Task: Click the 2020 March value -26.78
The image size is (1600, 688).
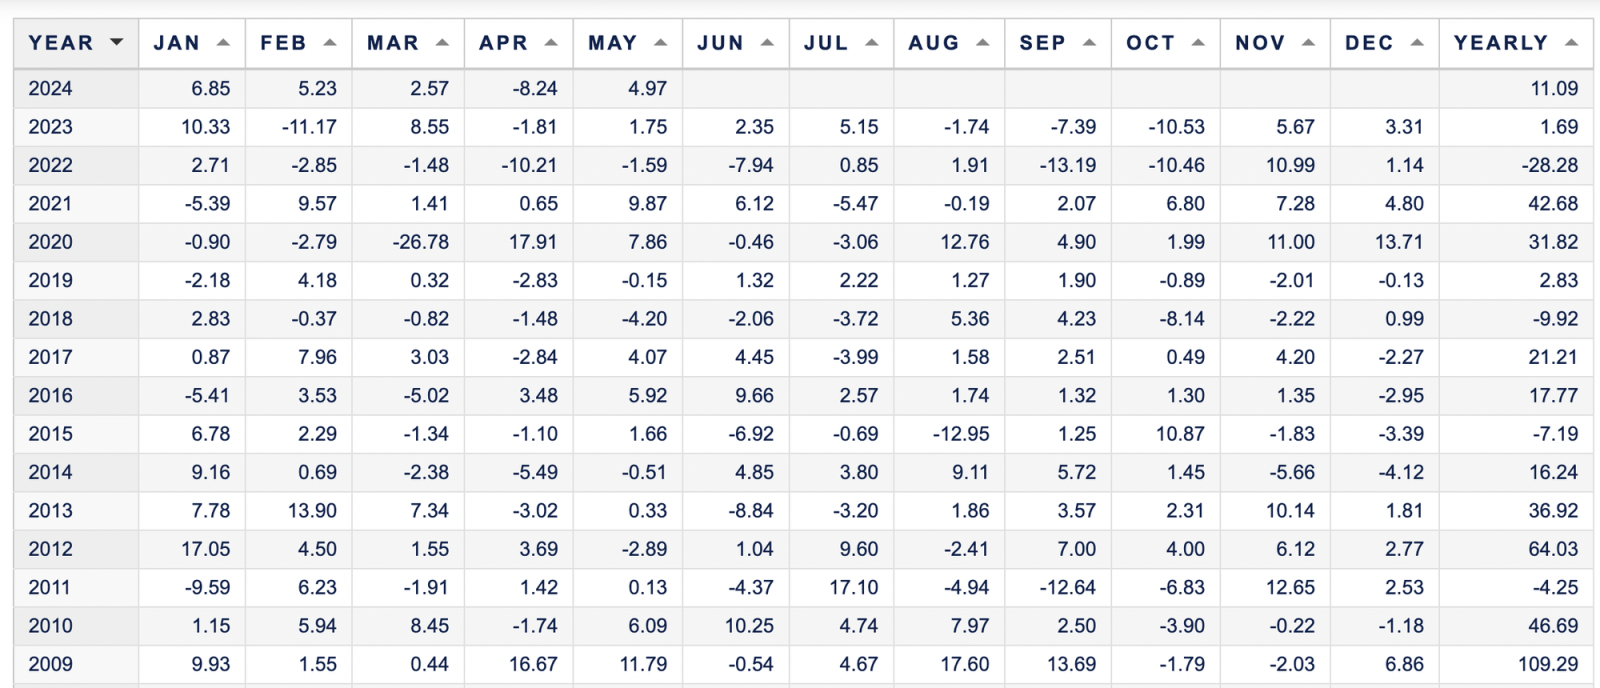Action: point(421,242)
